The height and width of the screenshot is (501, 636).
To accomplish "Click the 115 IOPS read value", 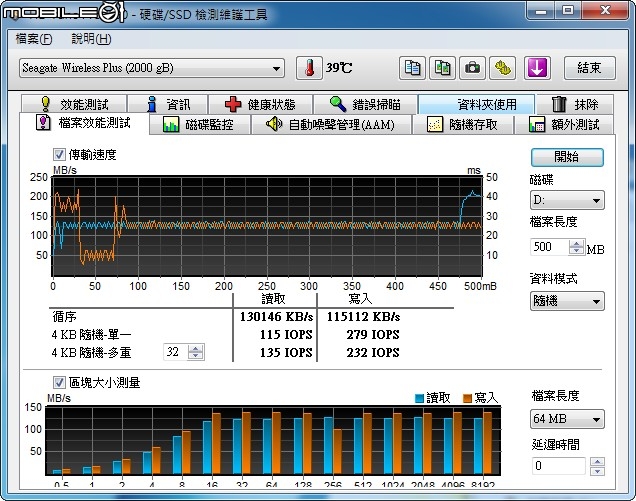I will [x=286, y=335].
